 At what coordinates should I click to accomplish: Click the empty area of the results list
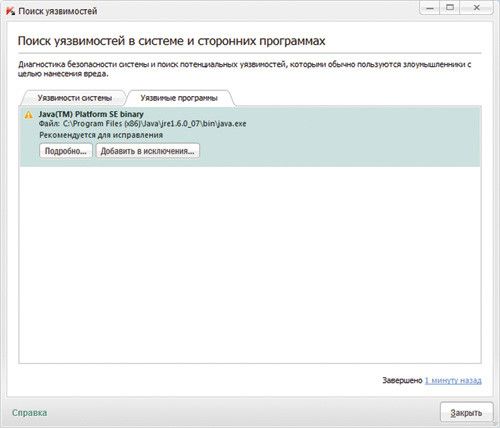pos(250,265)
